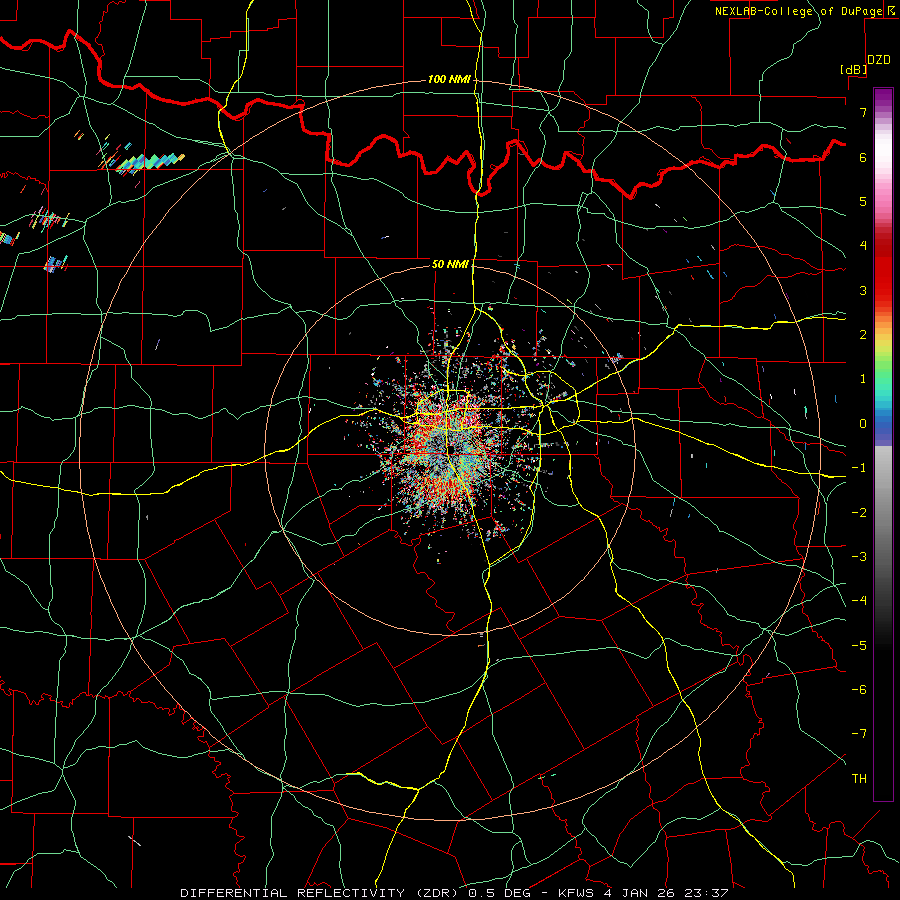Click the "7" value on the color scale
Screen dimensions: 900x900
pos(863,112)
